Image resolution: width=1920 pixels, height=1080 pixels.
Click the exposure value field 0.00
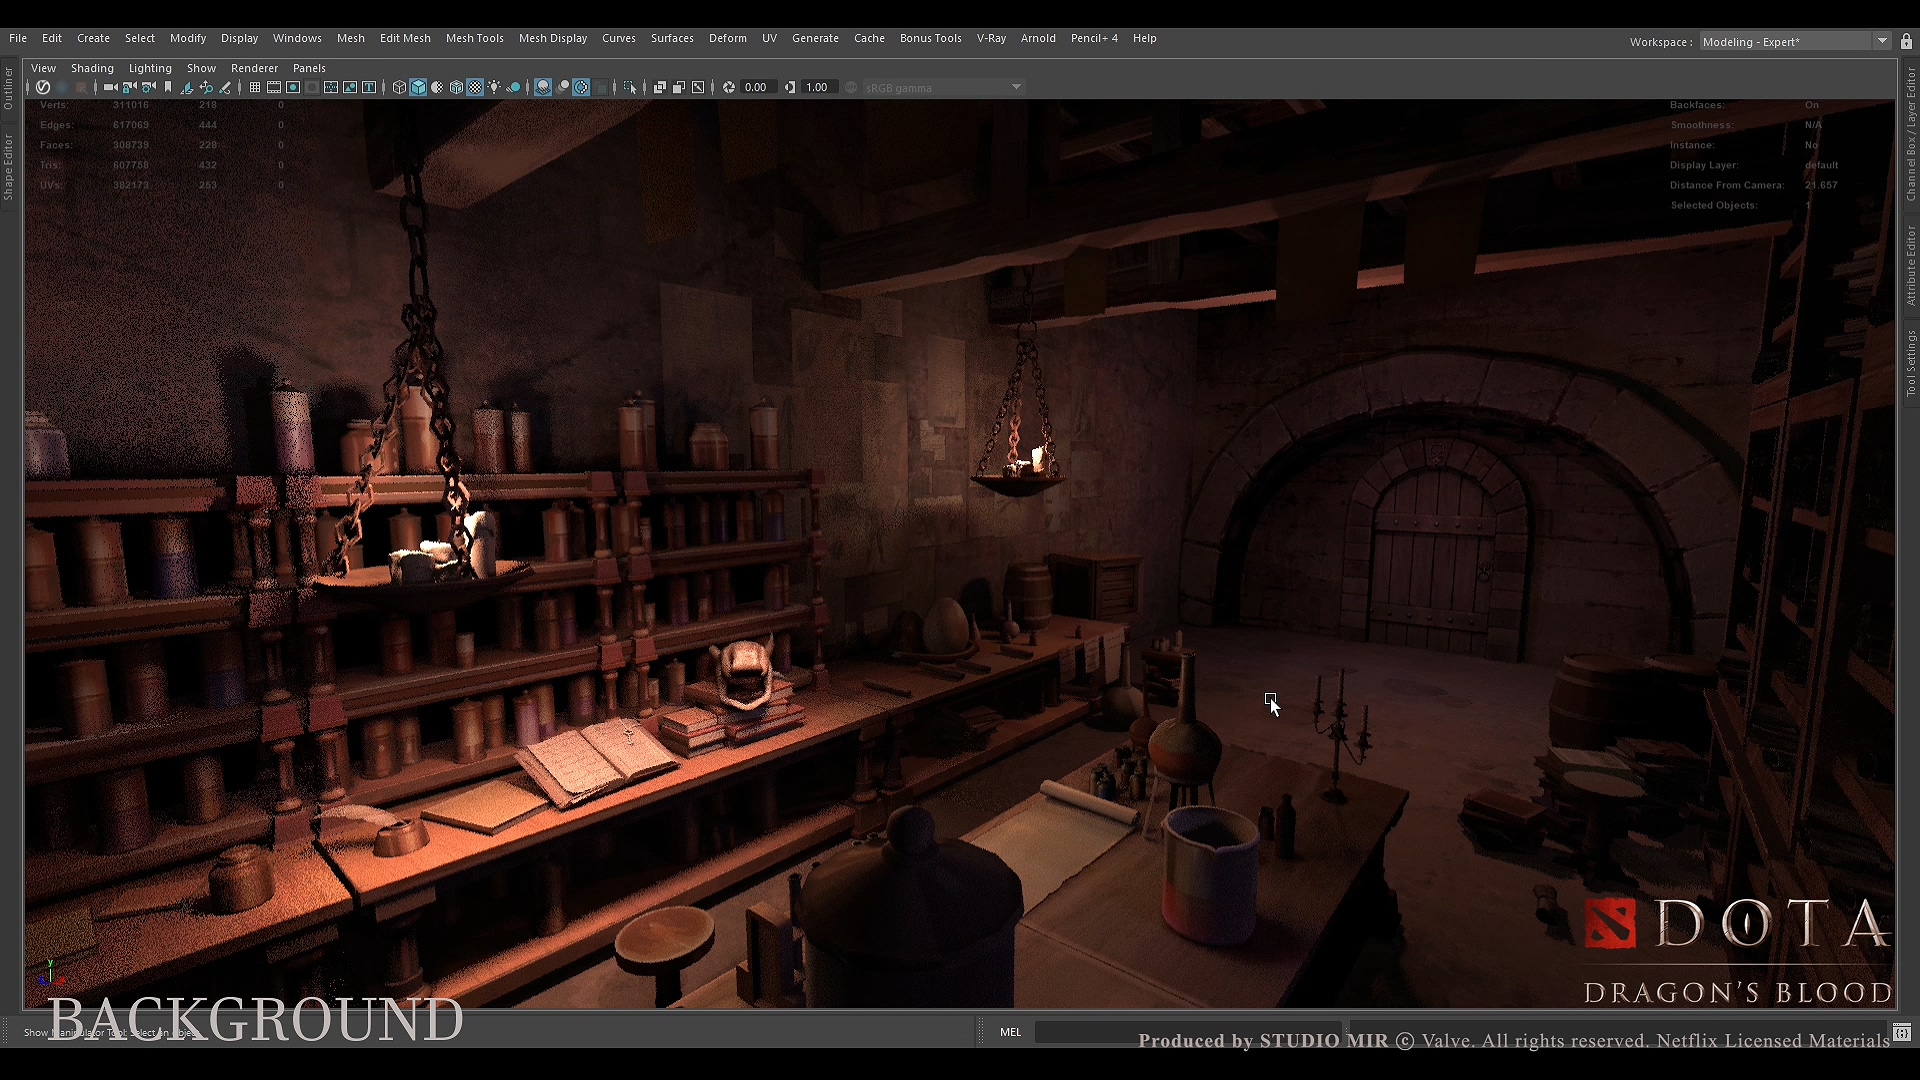click(758, 87)
